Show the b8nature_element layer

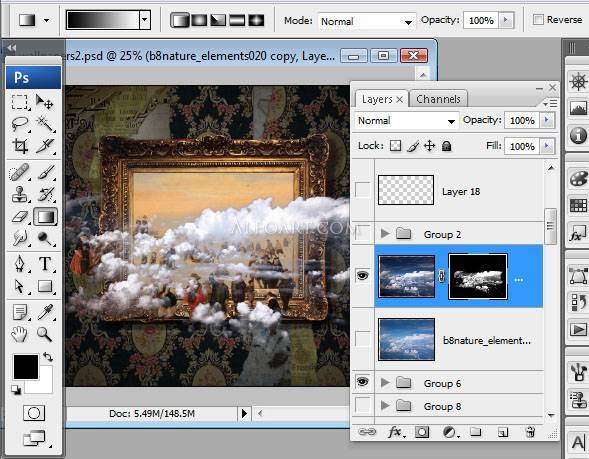[x=362, y=338]
